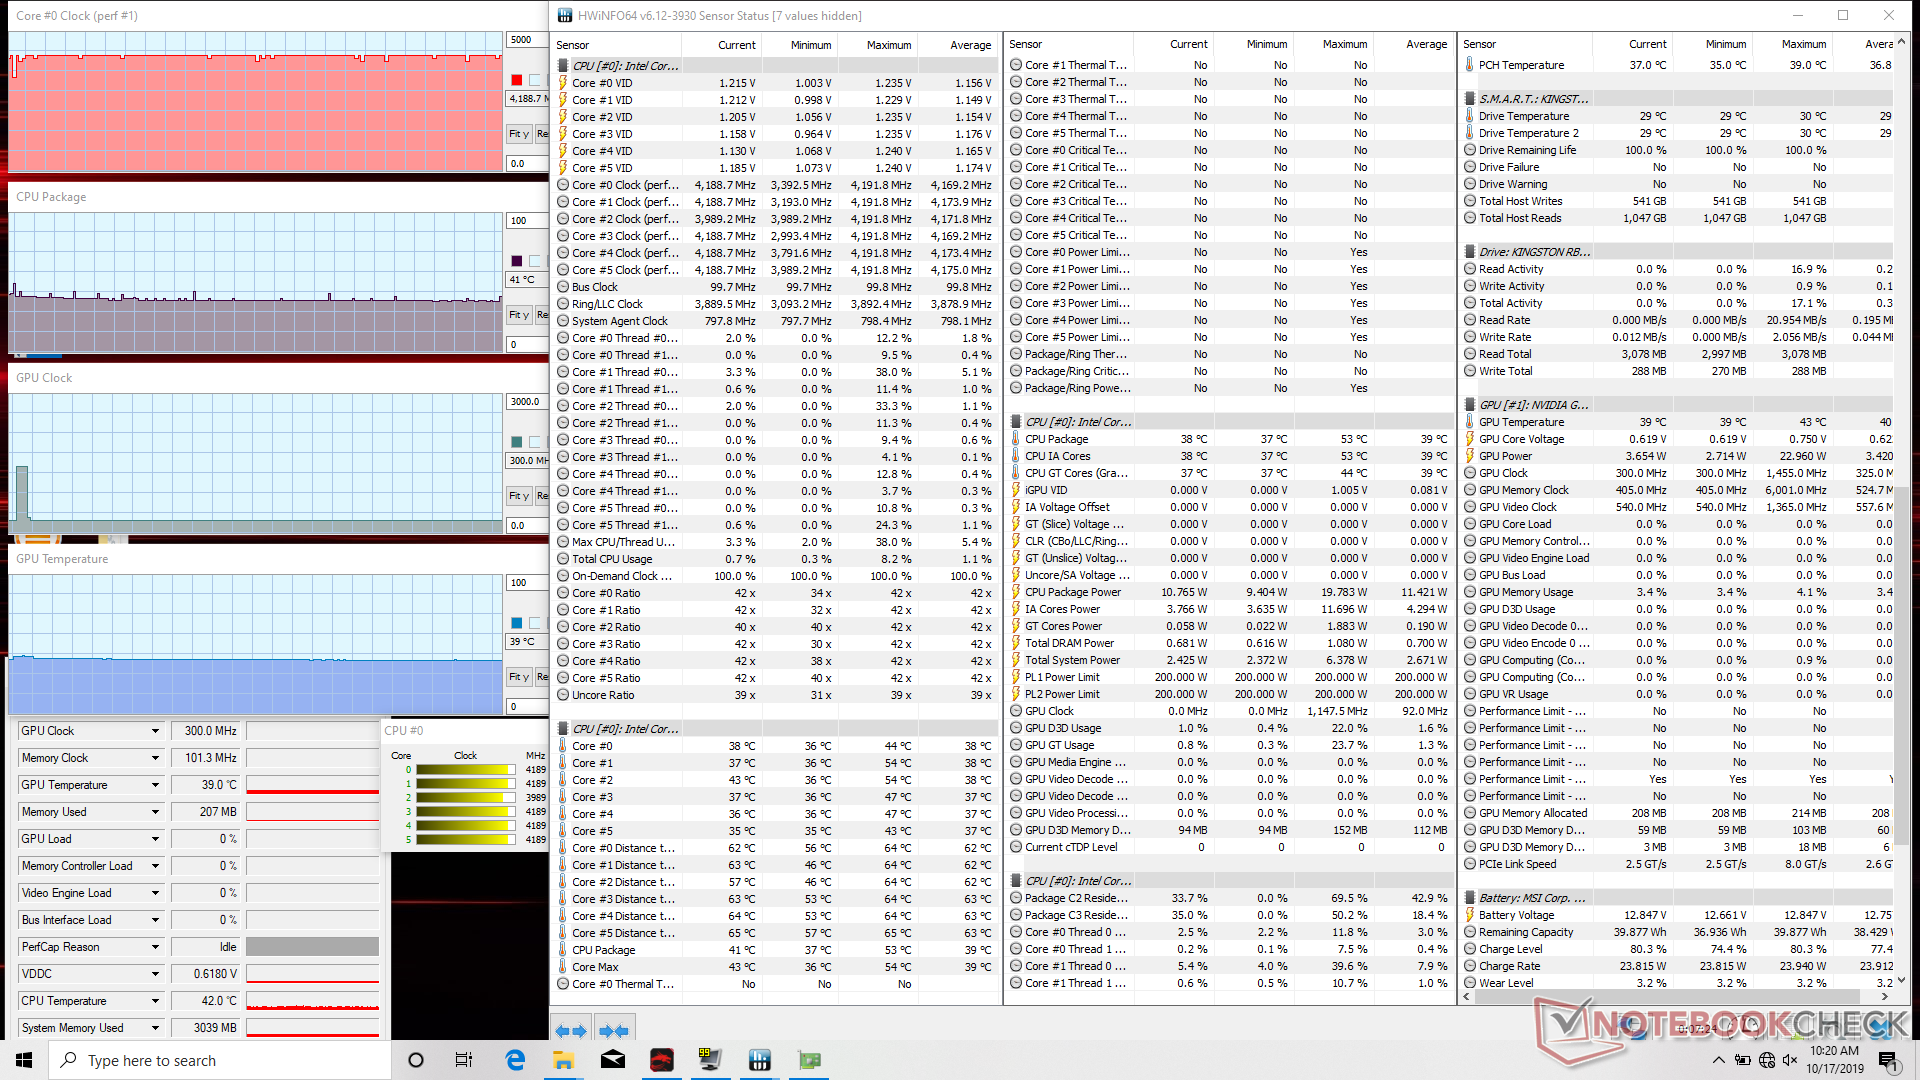Click the thermometer icon beside CPU Package 38 °C
The width and height of the screenshot is (1920, 1080).
pos(1016,439)
